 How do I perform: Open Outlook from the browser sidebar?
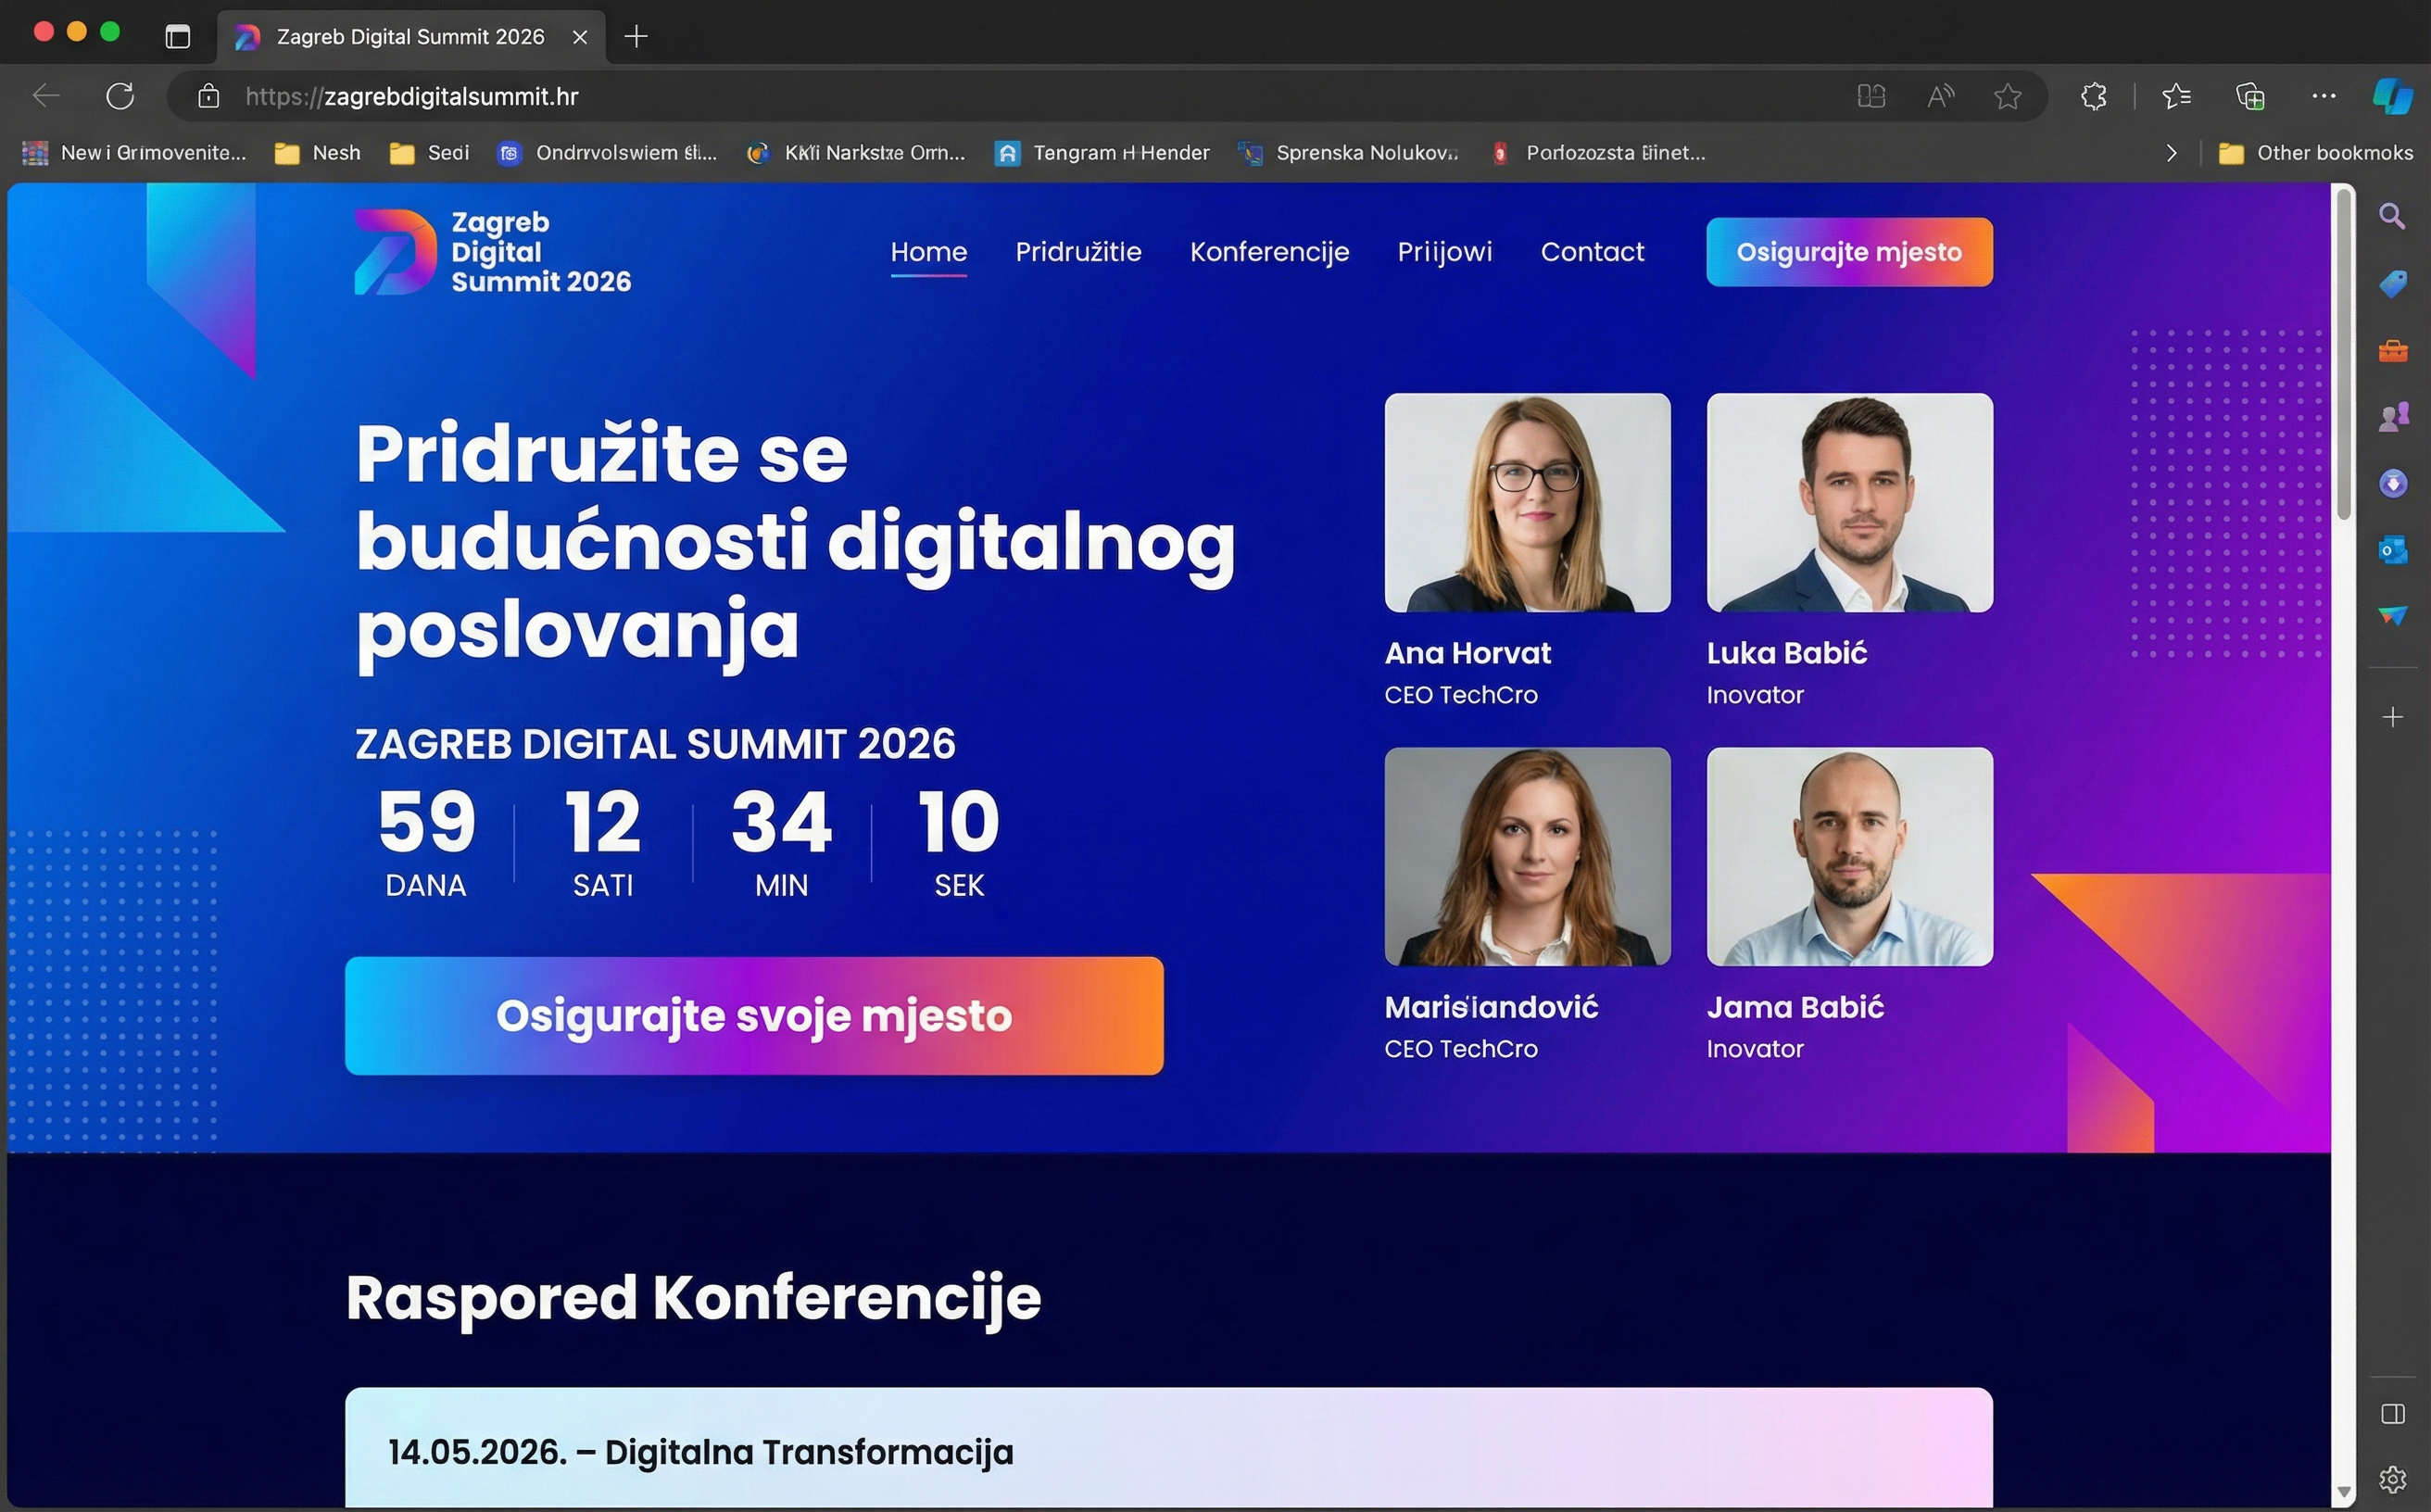[2394, 551]
